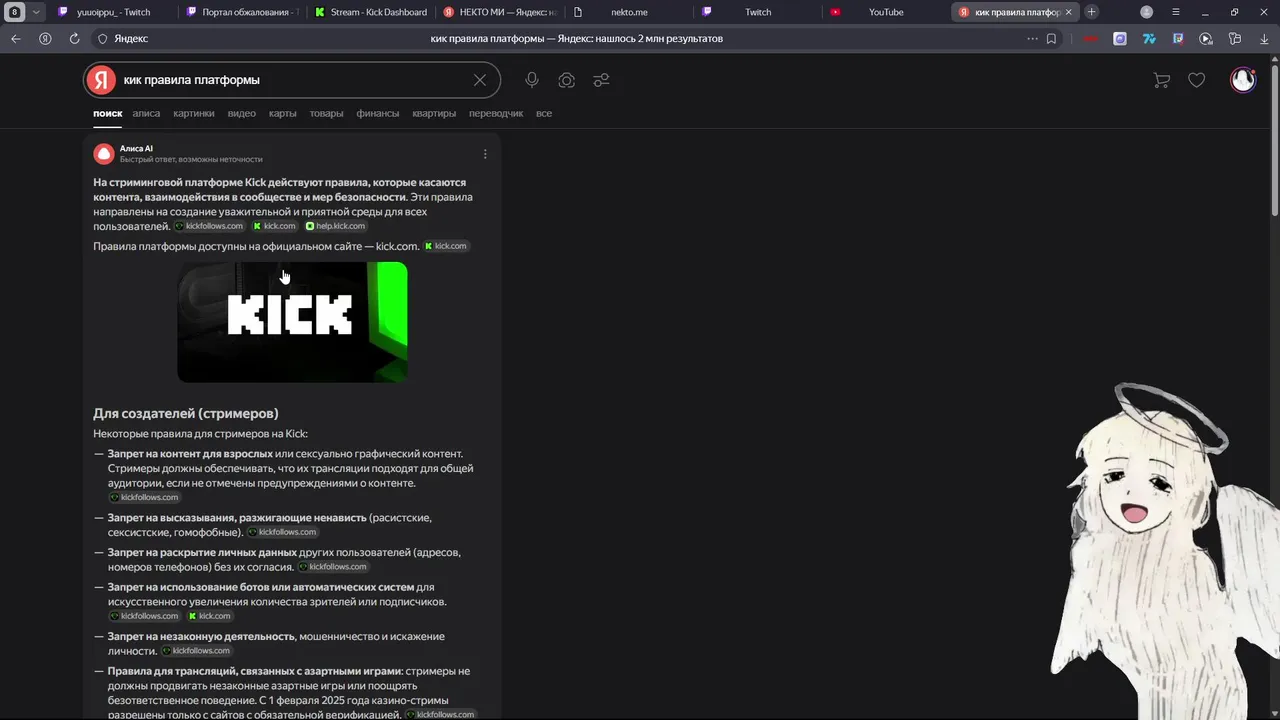The width and height of the screenshot is (1280, 720).
Task: Switch to the Портал обжалования tab
Action: (x=240, y=12)
